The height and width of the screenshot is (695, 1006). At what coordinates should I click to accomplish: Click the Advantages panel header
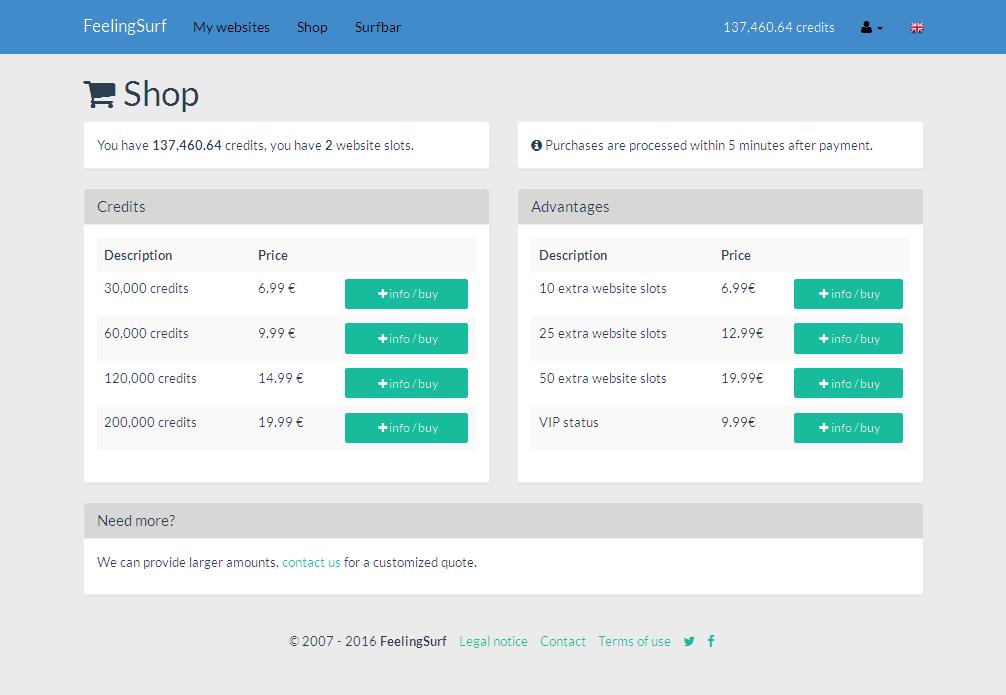coord(720,207)
